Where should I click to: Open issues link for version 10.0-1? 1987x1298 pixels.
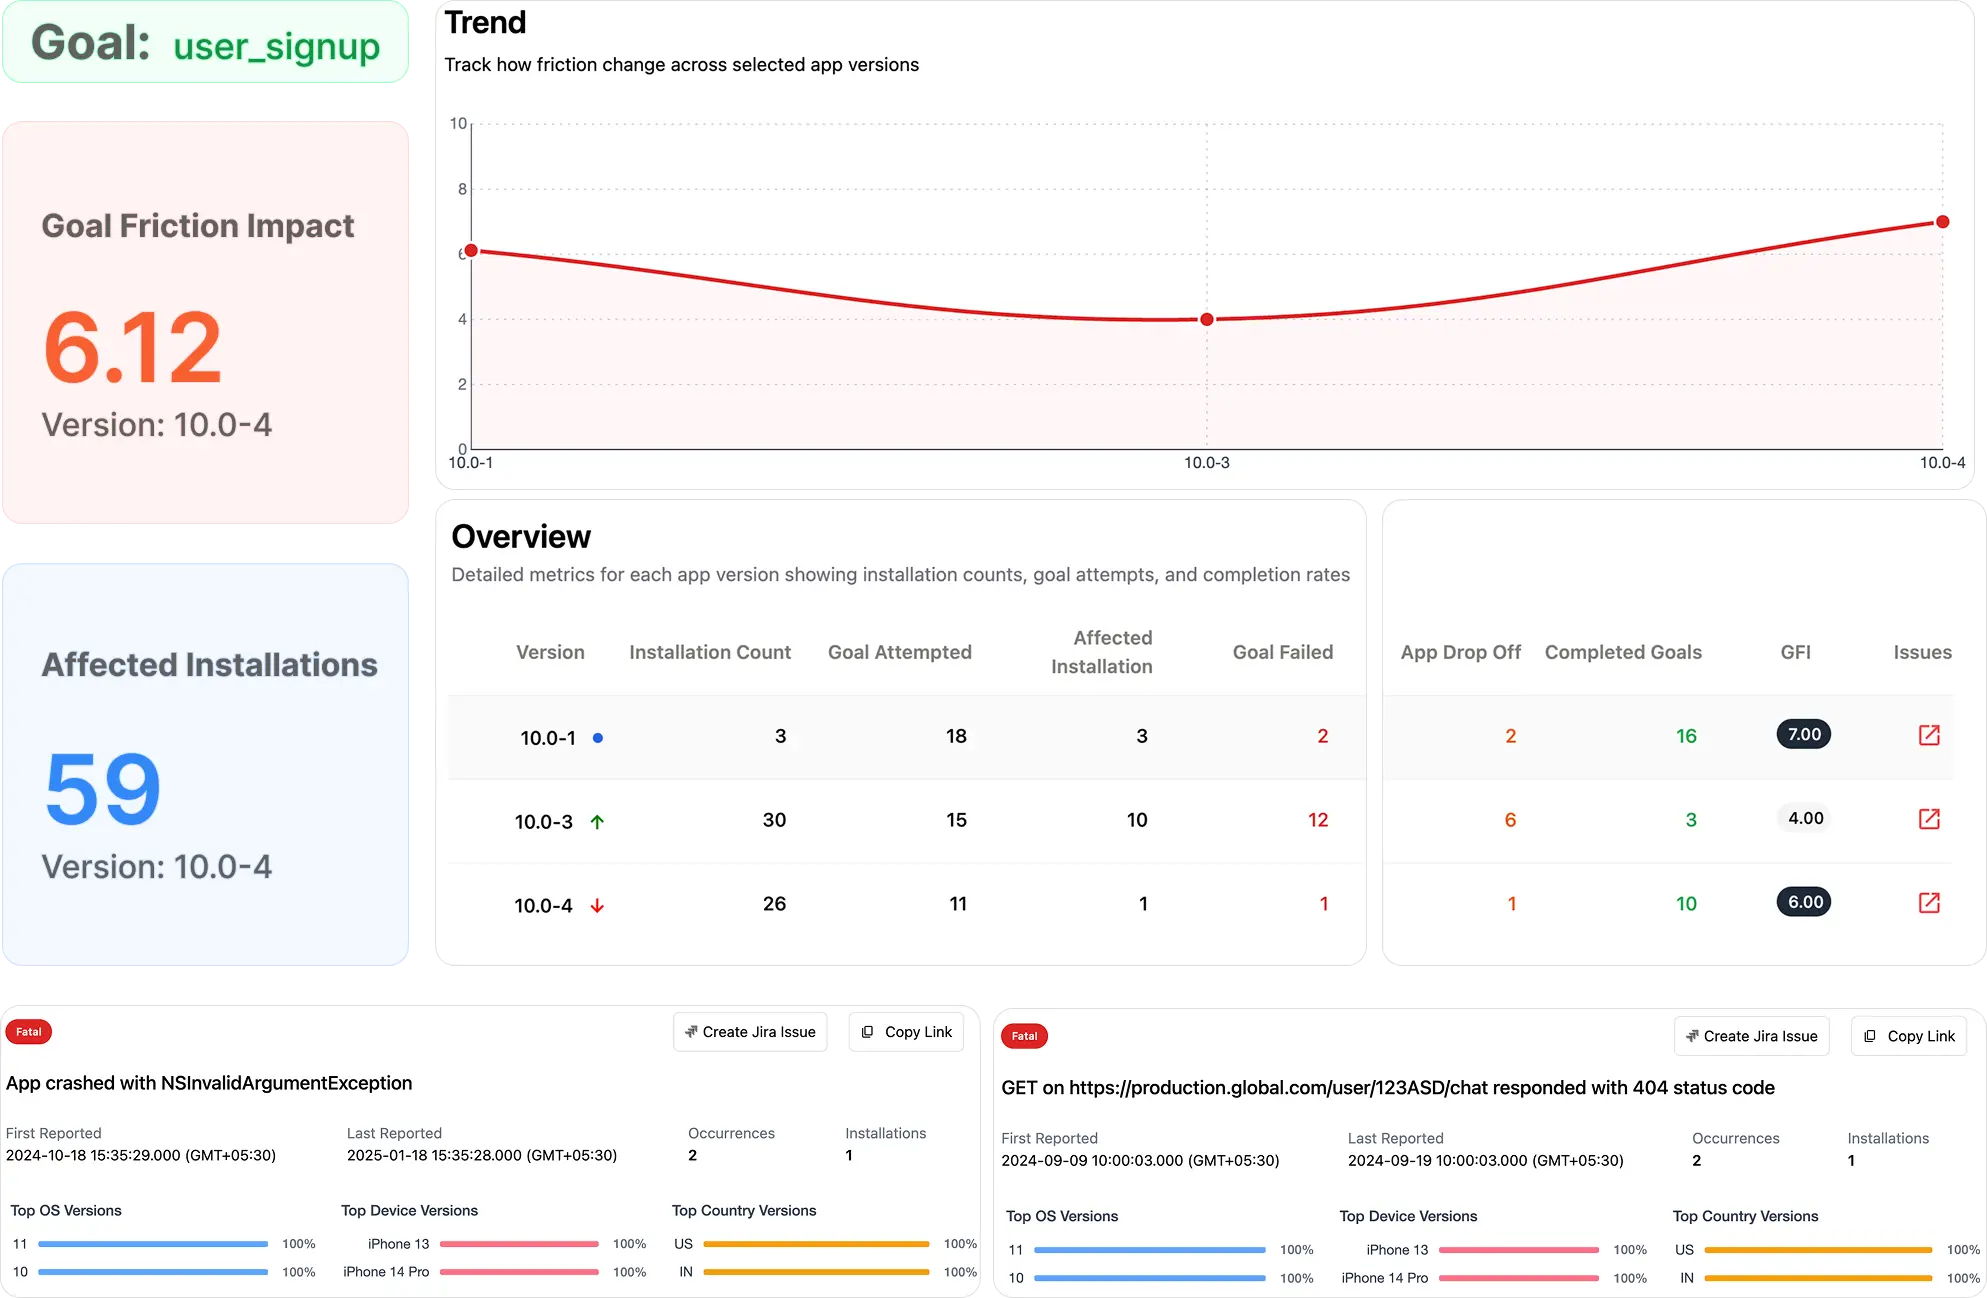[1929, 736]
